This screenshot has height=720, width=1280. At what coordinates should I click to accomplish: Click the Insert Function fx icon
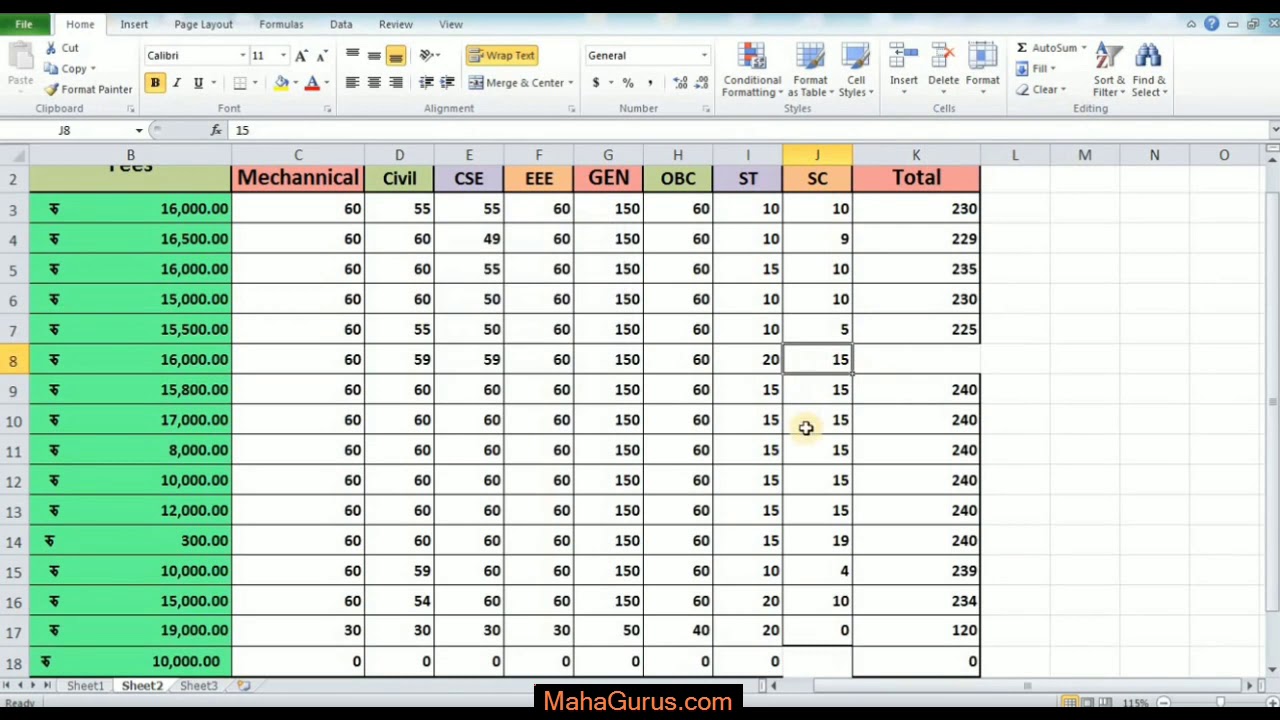point(216,130)
